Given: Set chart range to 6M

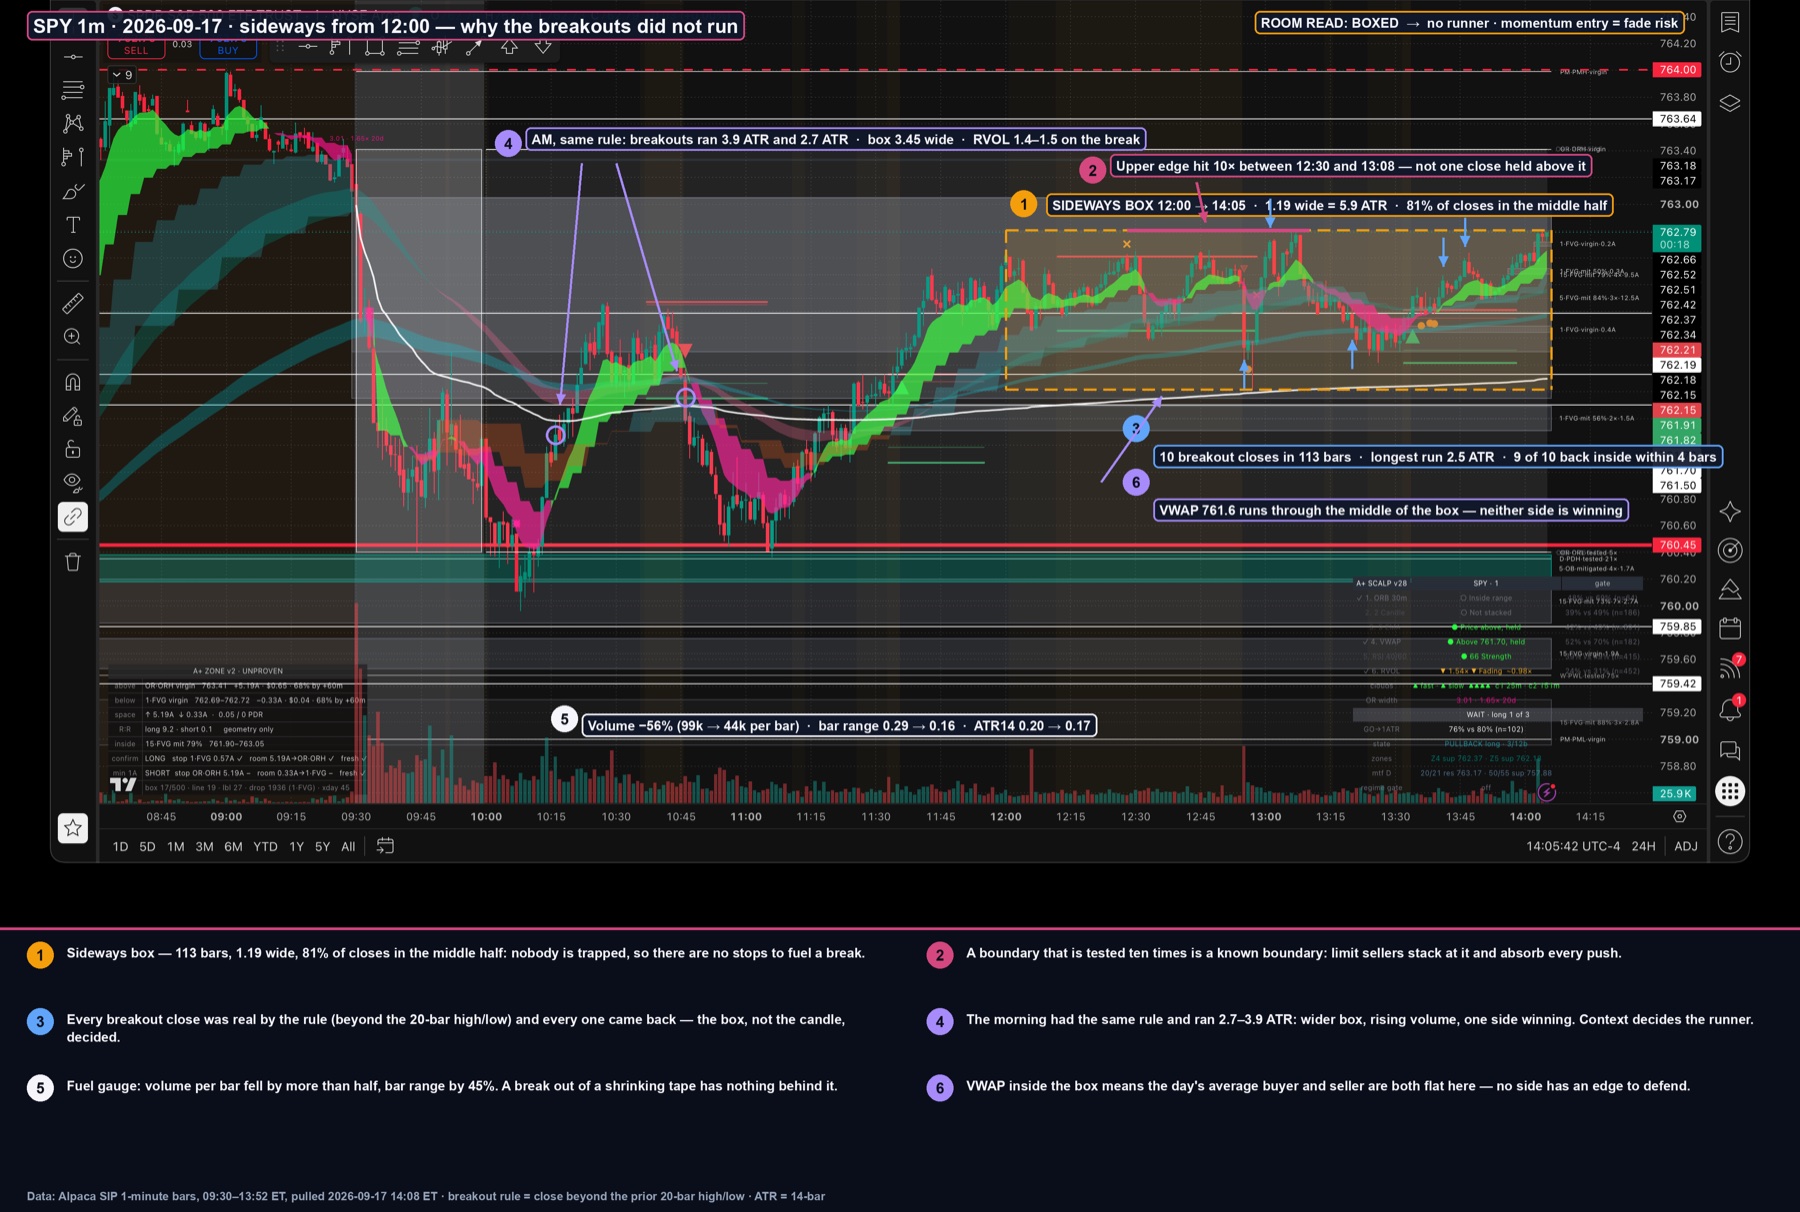Looking at the screenshot, I should [x=233, y=847].
